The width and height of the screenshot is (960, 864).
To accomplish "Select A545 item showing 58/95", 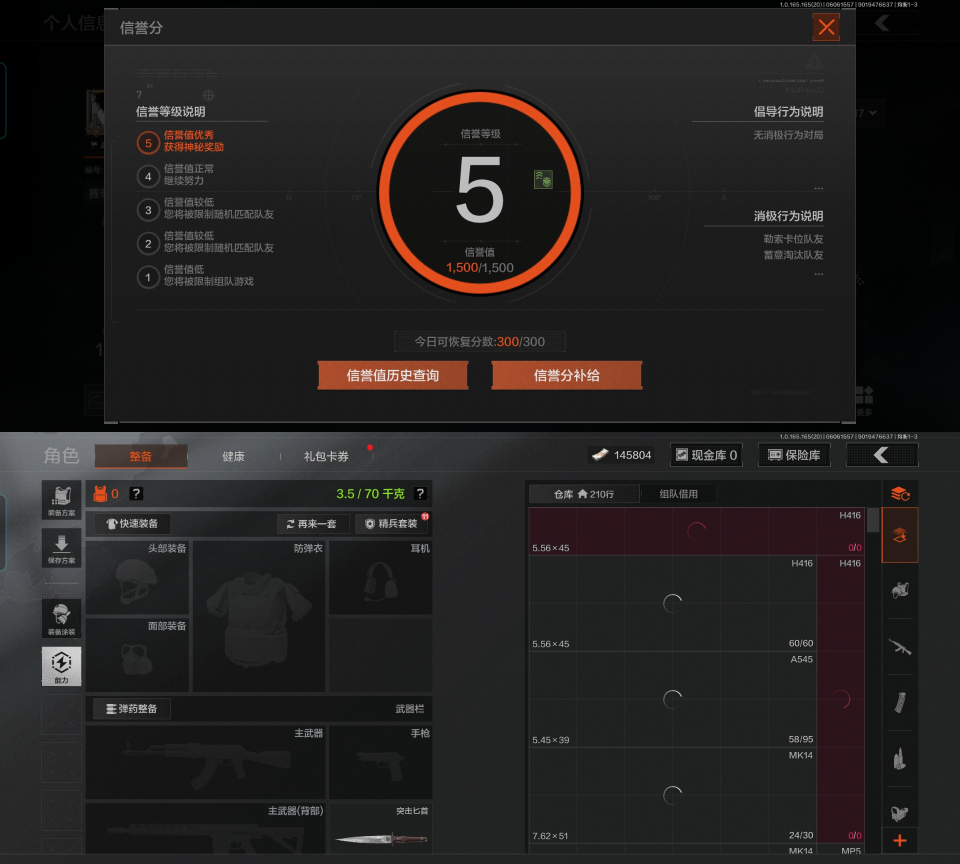I will coord(672,699).
